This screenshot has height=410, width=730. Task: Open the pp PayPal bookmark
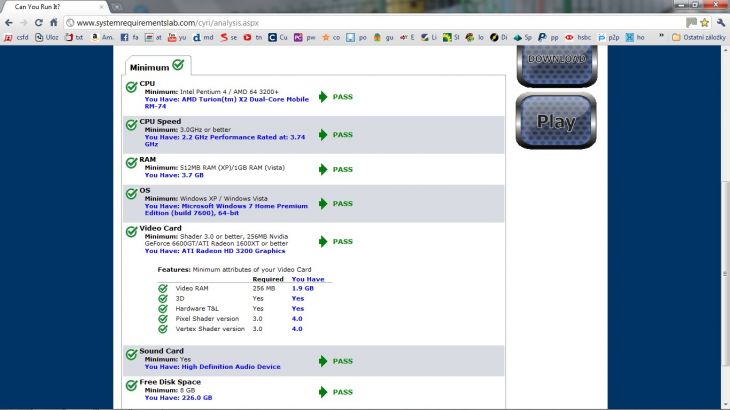tap(548, 38)
